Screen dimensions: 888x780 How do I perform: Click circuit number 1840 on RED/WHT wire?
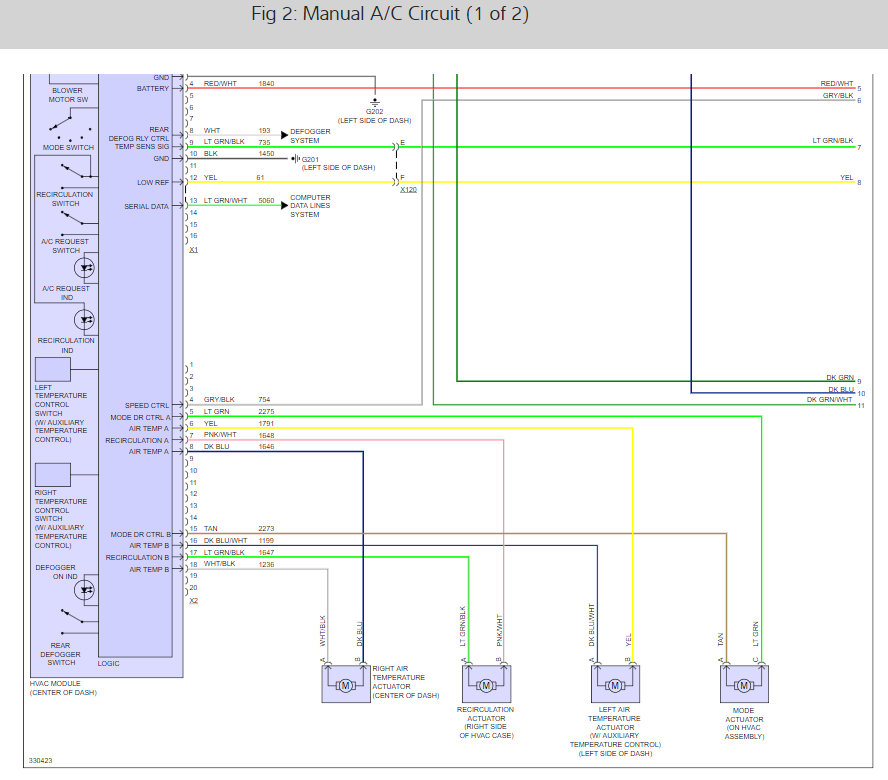(x=266, y=83)
